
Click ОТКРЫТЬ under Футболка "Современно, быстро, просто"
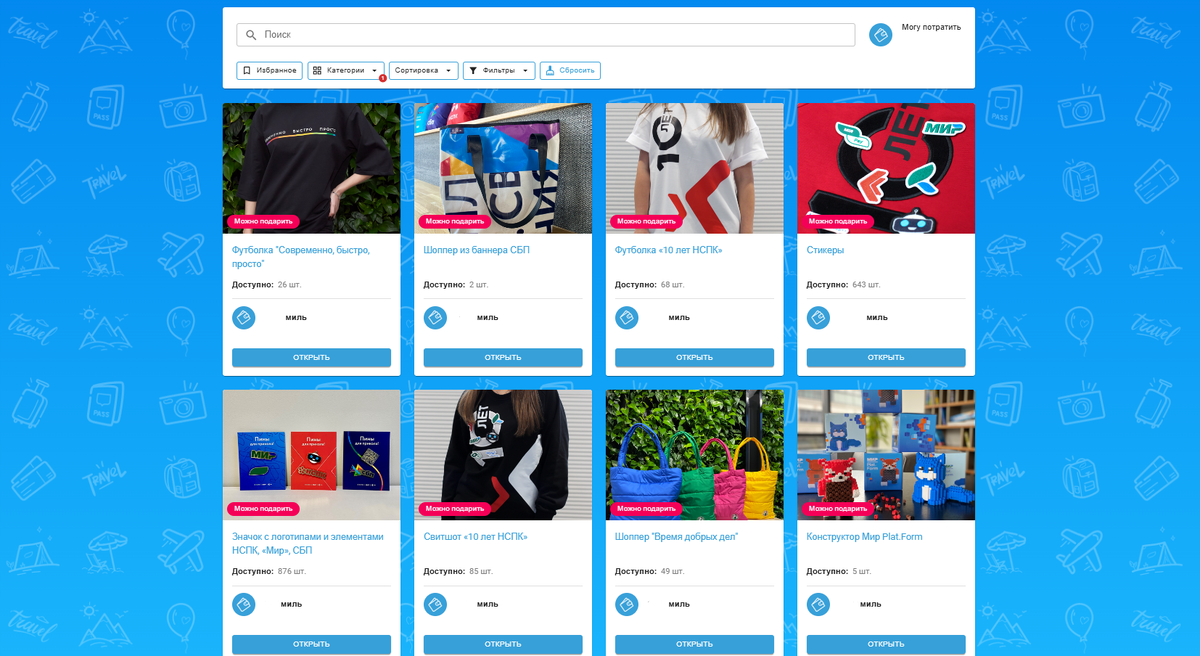[311, 357]
